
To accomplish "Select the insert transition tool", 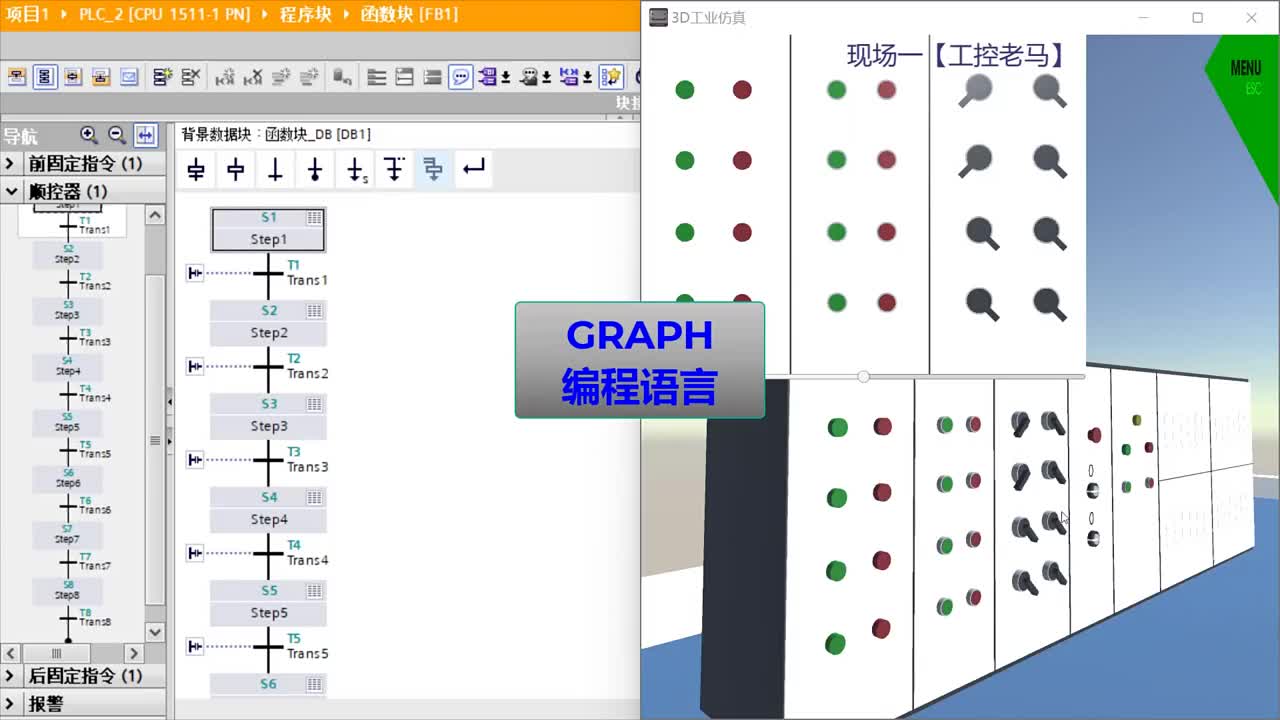I will 275,170.
